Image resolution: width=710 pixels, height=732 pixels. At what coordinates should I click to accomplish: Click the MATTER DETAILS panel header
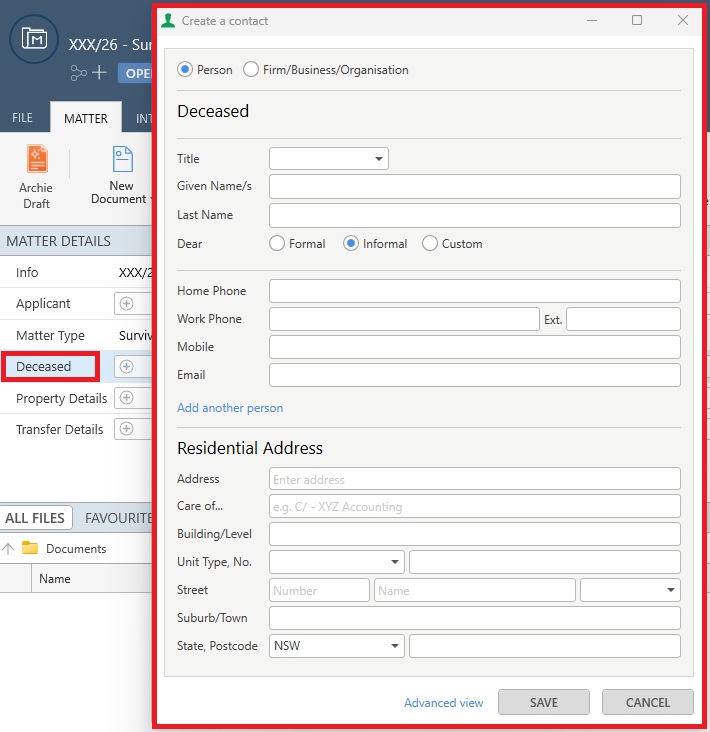click(76, 241)
